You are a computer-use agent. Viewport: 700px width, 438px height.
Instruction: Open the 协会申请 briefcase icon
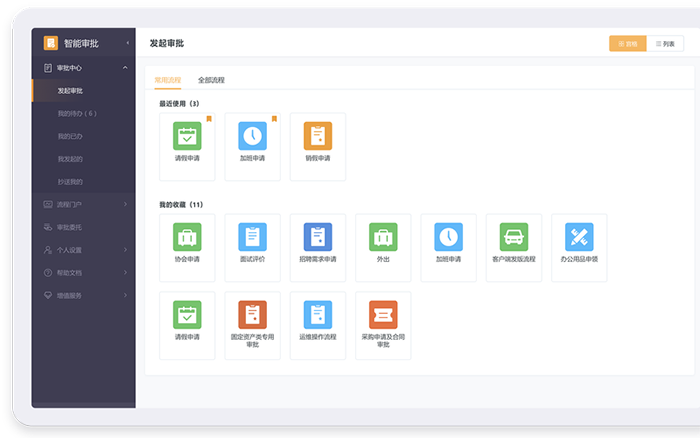187,237
